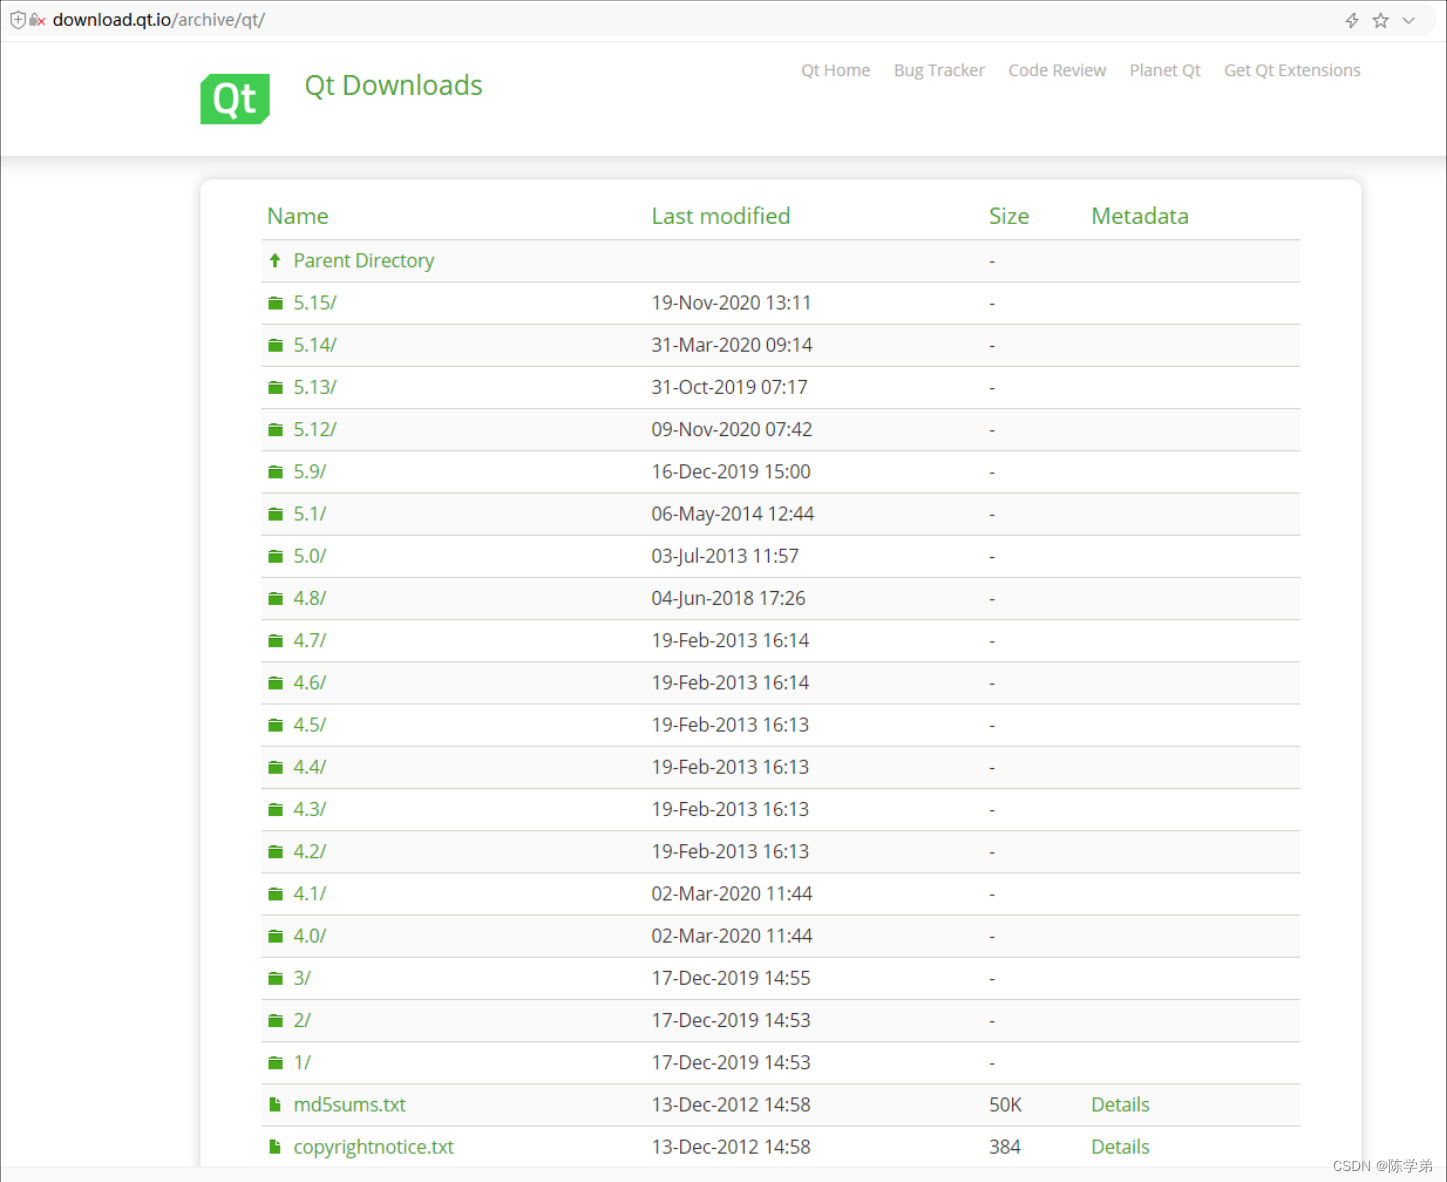1447x1182 pixels.
Task: Open the md5sums.txt file link
Action: [350, 1105]
